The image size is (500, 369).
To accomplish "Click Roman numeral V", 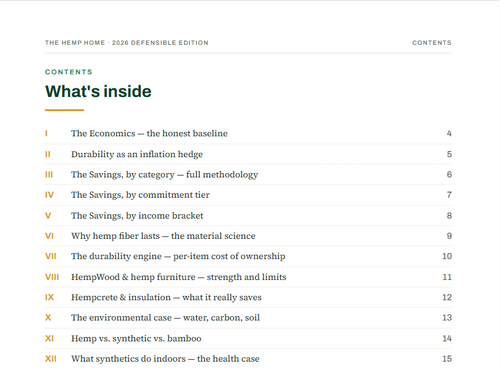I will point(48,216).
